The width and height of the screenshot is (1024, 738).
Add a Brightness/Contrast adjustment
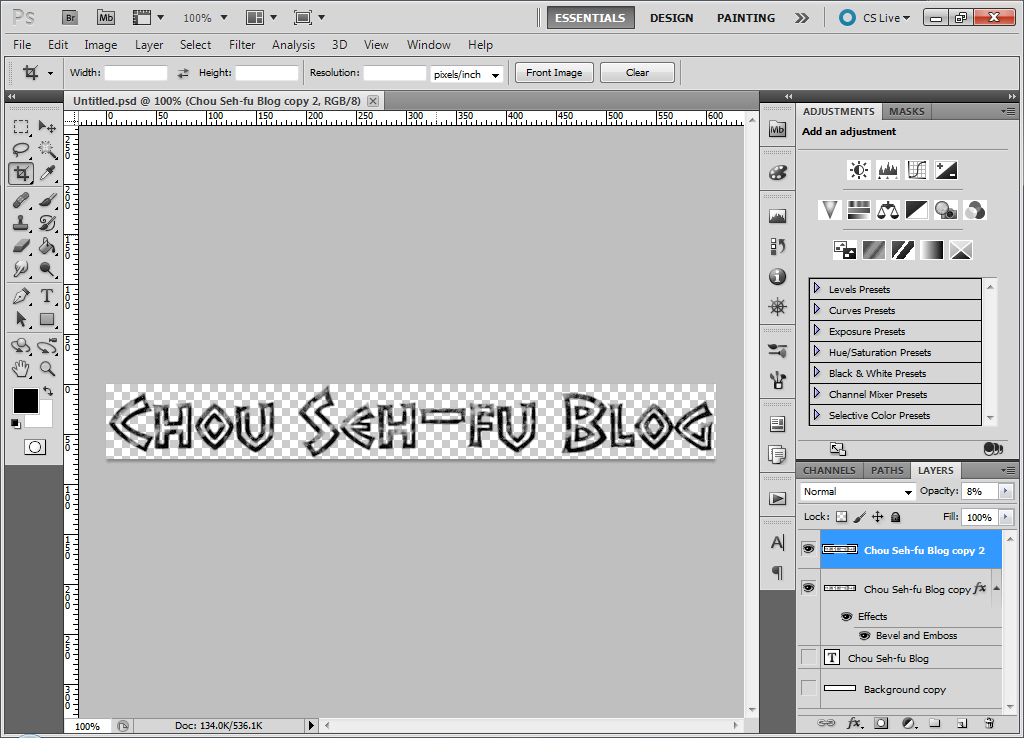(859, 170)
